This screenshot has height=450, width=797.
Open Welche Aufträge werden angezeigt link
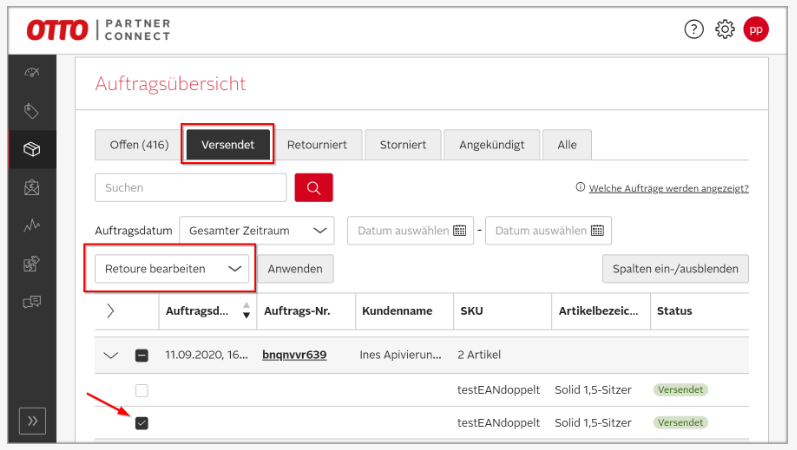[668, 188]
